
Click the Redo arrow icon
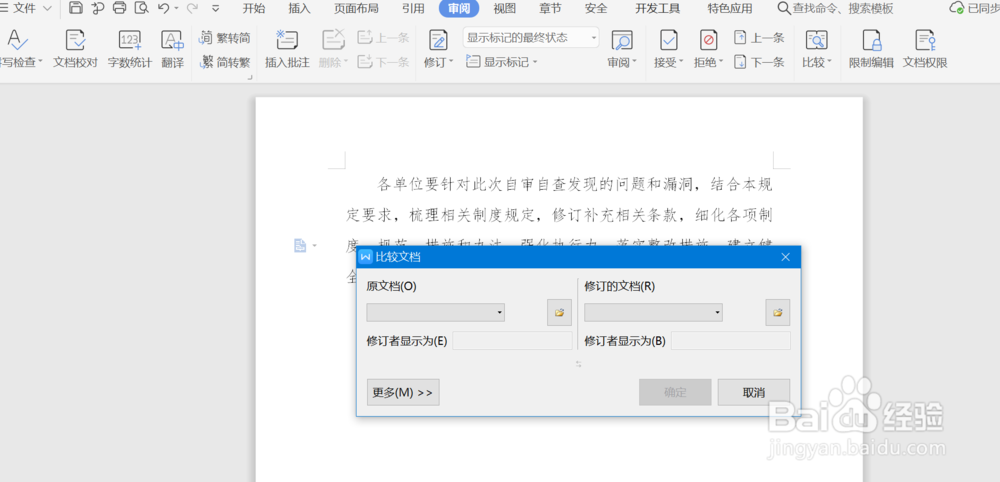pyautogui.click(x=193, y=8)
